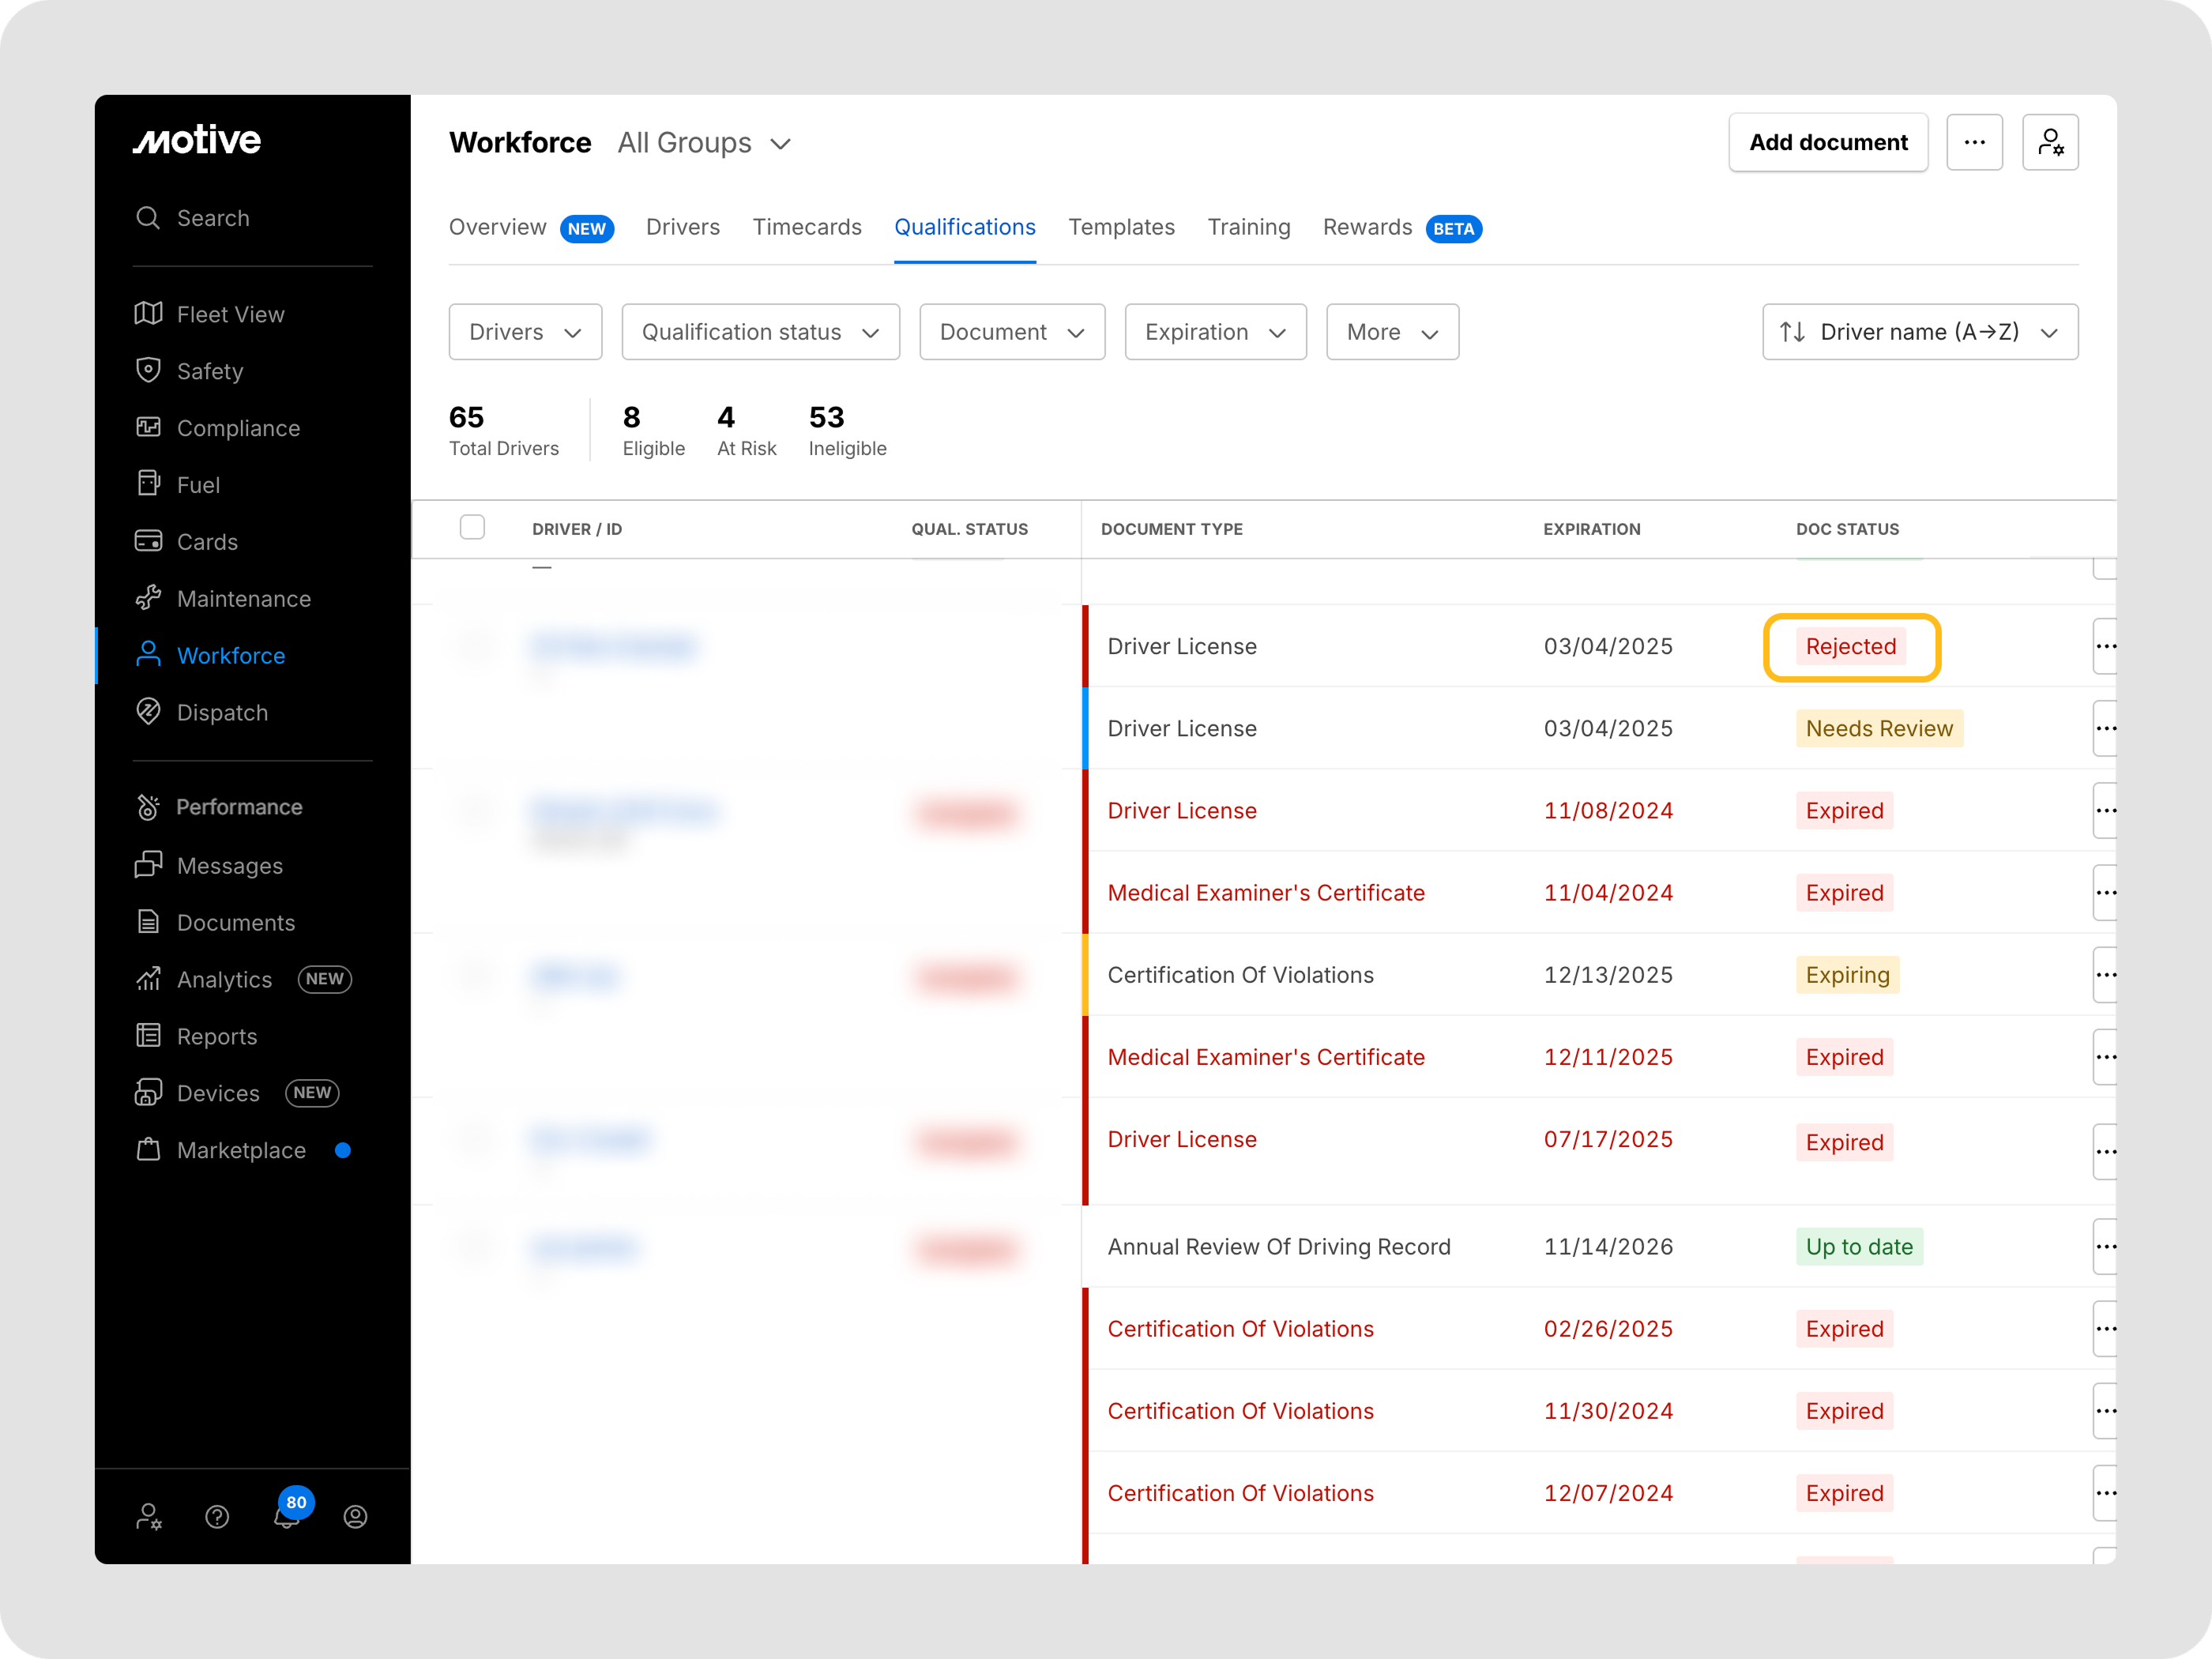This screenshot has width=2212, height=1659.
Task: Switch to the Training tab
Action: coord(1248,227)
